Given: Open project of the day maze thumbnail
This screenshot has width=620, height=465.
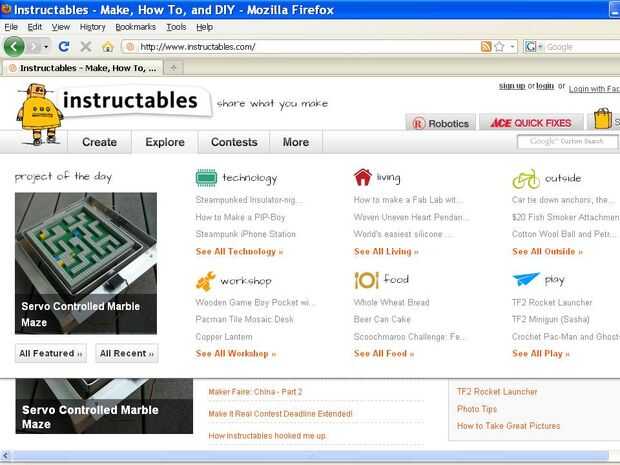Looking at the screenshot, I should tap(86, 263).
